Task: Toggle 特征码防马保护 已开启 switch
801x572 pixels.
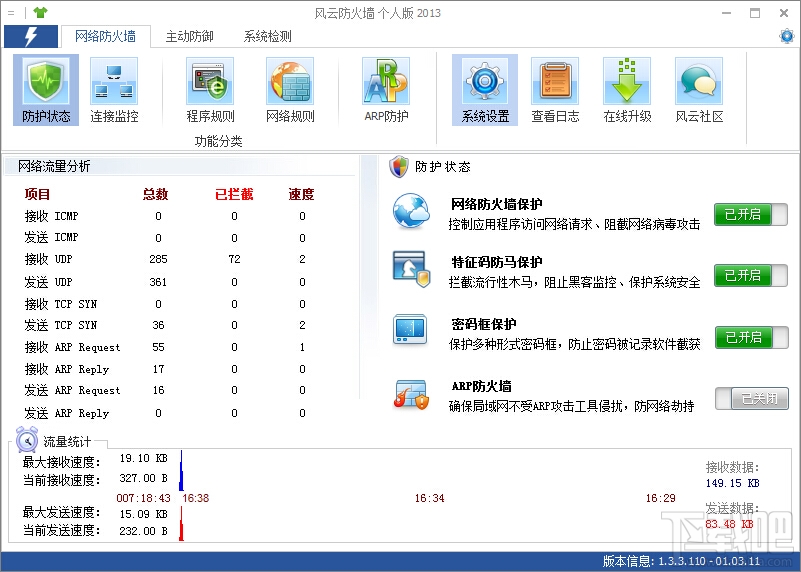Action: pos(750,276)
